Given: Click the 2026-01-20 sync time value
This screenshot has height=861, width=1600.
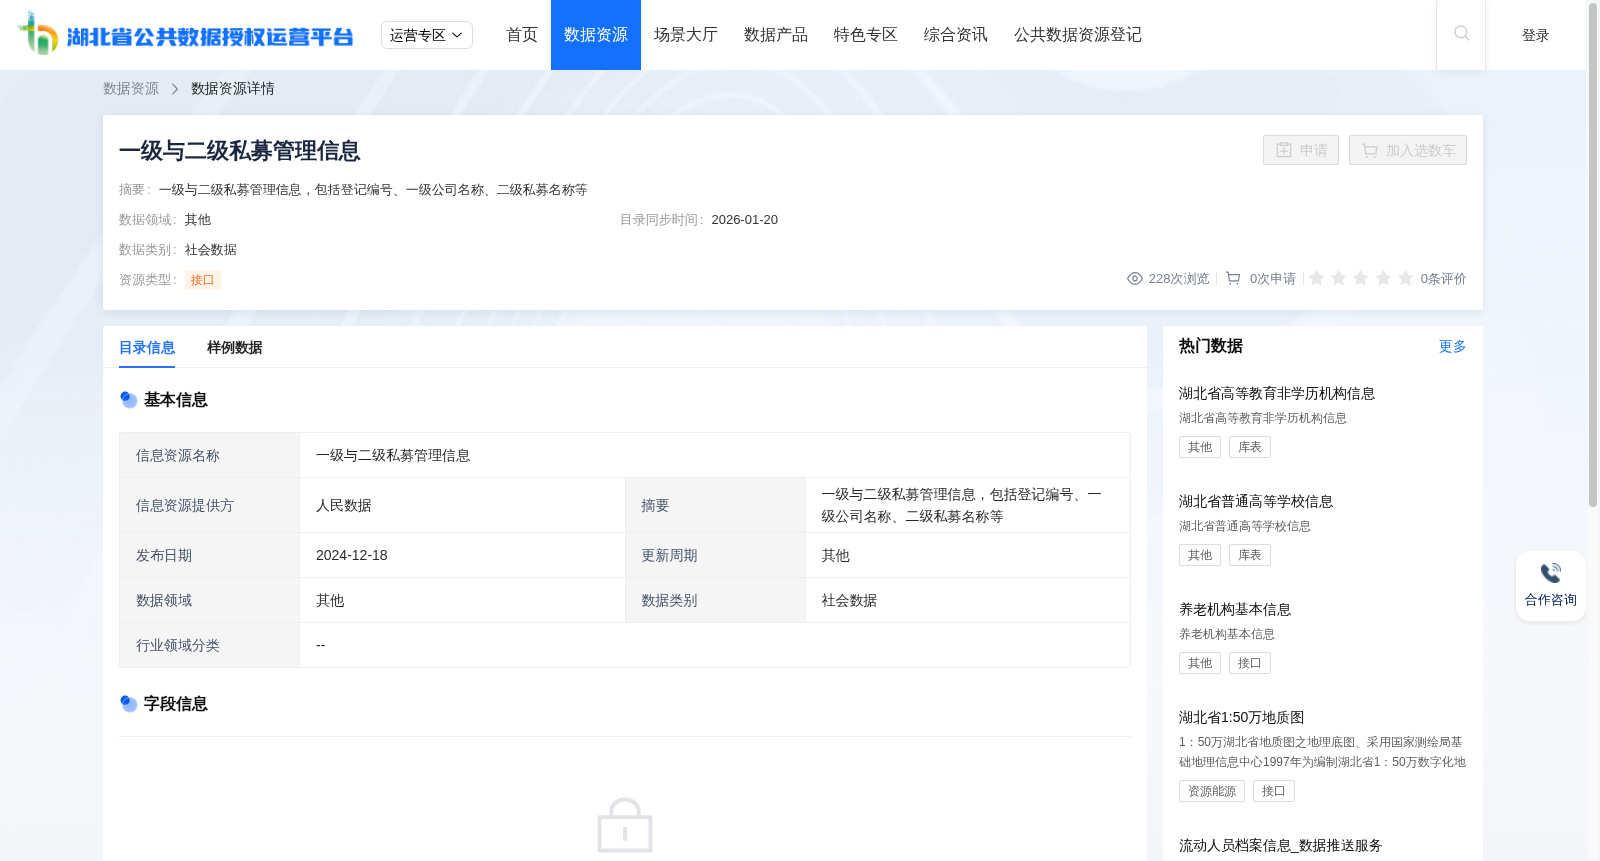Looking at the screenshot, I should pos(744,220).
